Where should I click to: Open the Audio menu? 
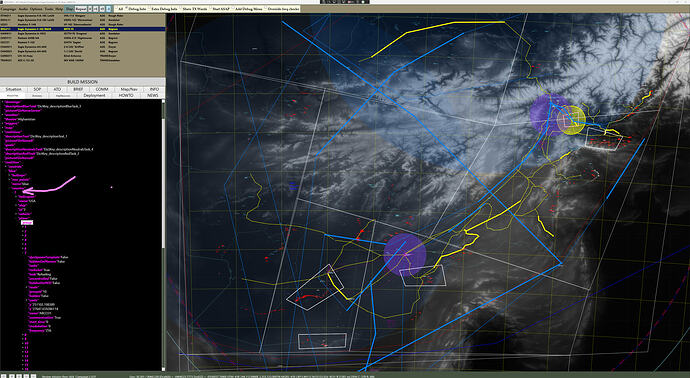pyautogui.click(x=23, y=9)
